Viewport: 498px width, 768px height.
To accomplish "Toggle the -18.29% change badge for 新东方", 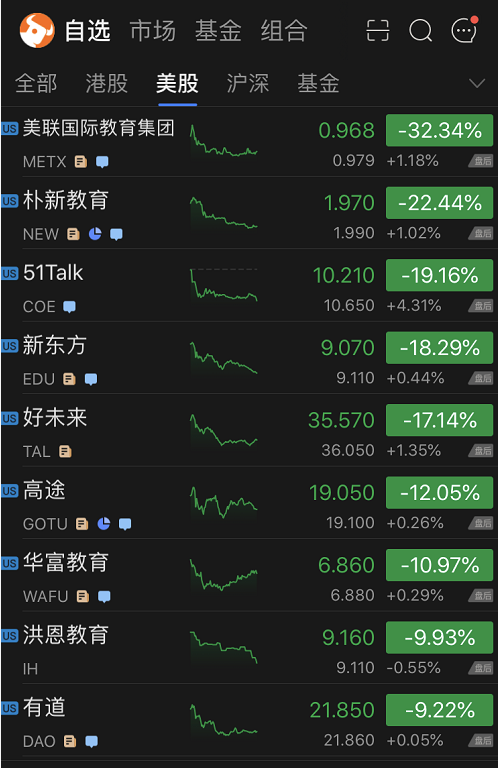I will (x=439, y=348).
